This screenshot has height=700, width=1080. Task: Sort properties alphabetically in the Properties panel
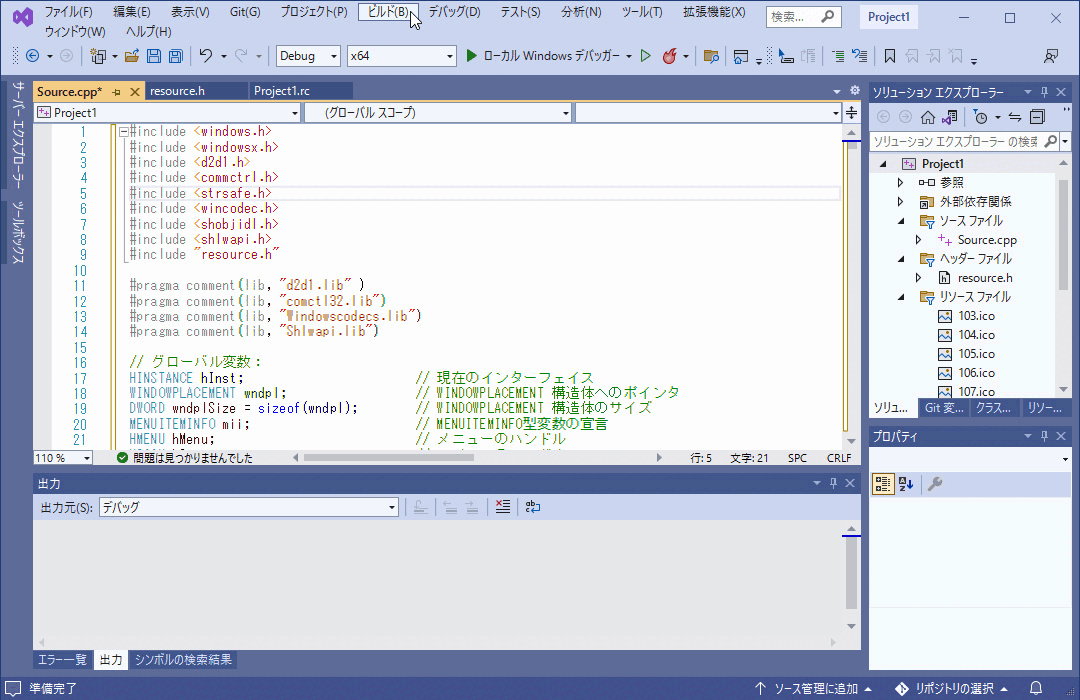click(x=908, y=484)
